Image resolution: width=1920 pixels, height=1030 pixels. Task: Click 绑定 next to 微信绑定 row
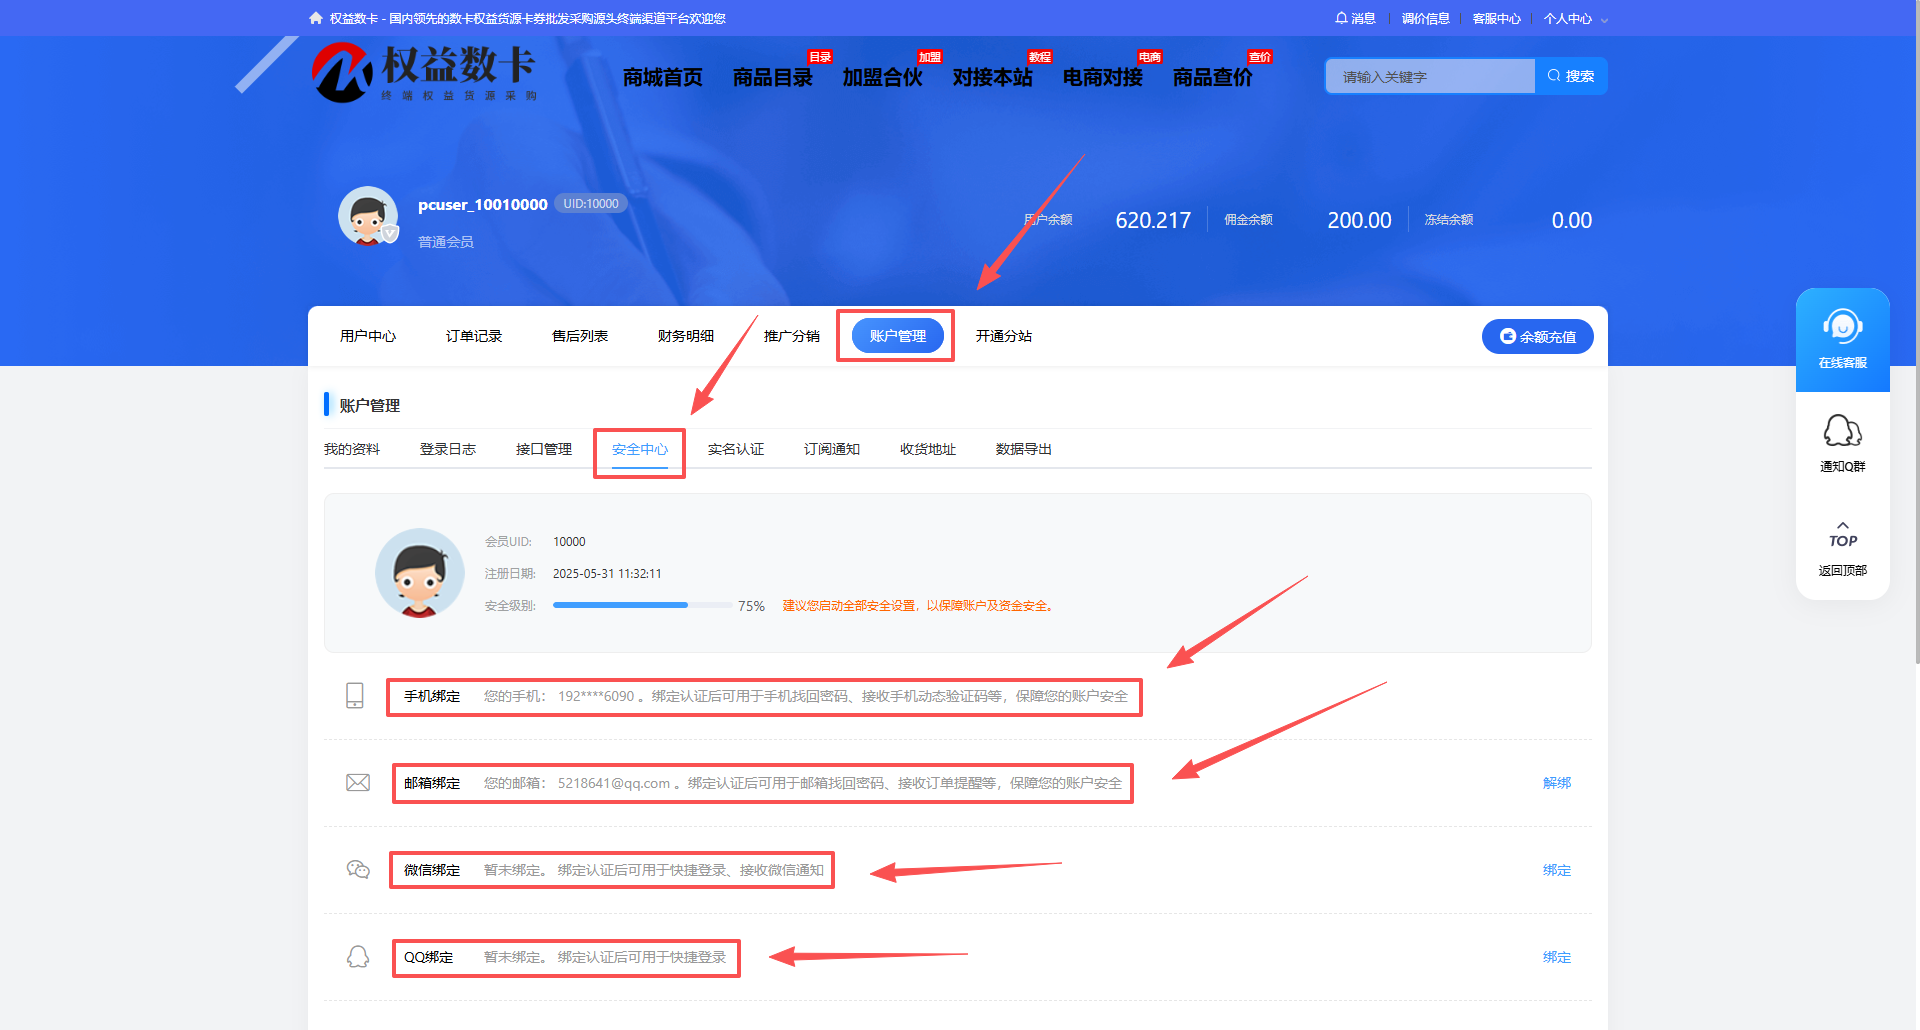pos(1556,869)
